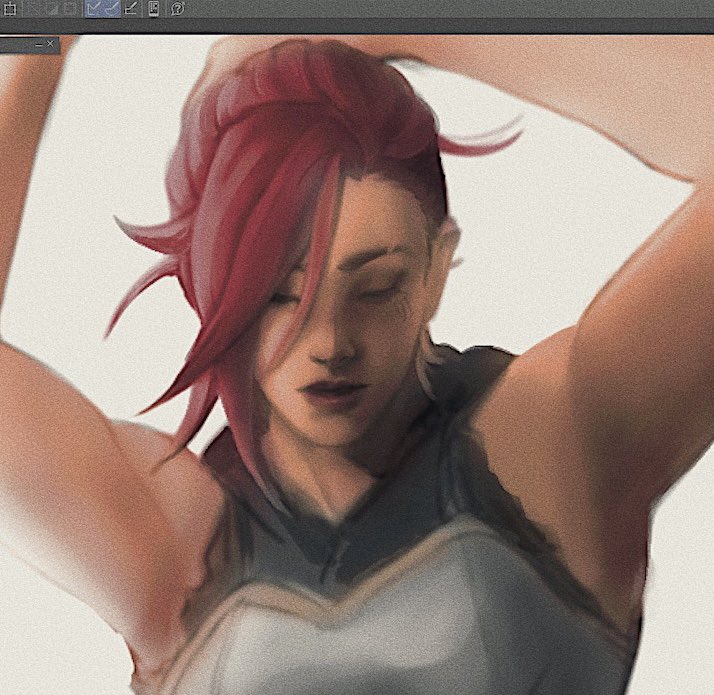This screenshot has height=695, width=714.
Task: Open the smartphone connection icon
Action: (x=154, y=9)
